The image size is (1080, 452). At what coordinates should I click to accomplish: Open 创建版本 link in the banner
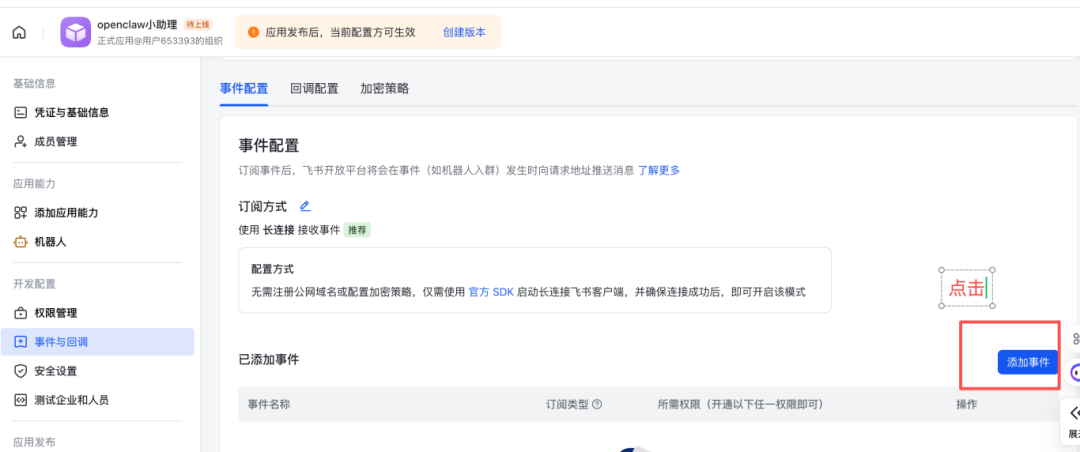464,32
